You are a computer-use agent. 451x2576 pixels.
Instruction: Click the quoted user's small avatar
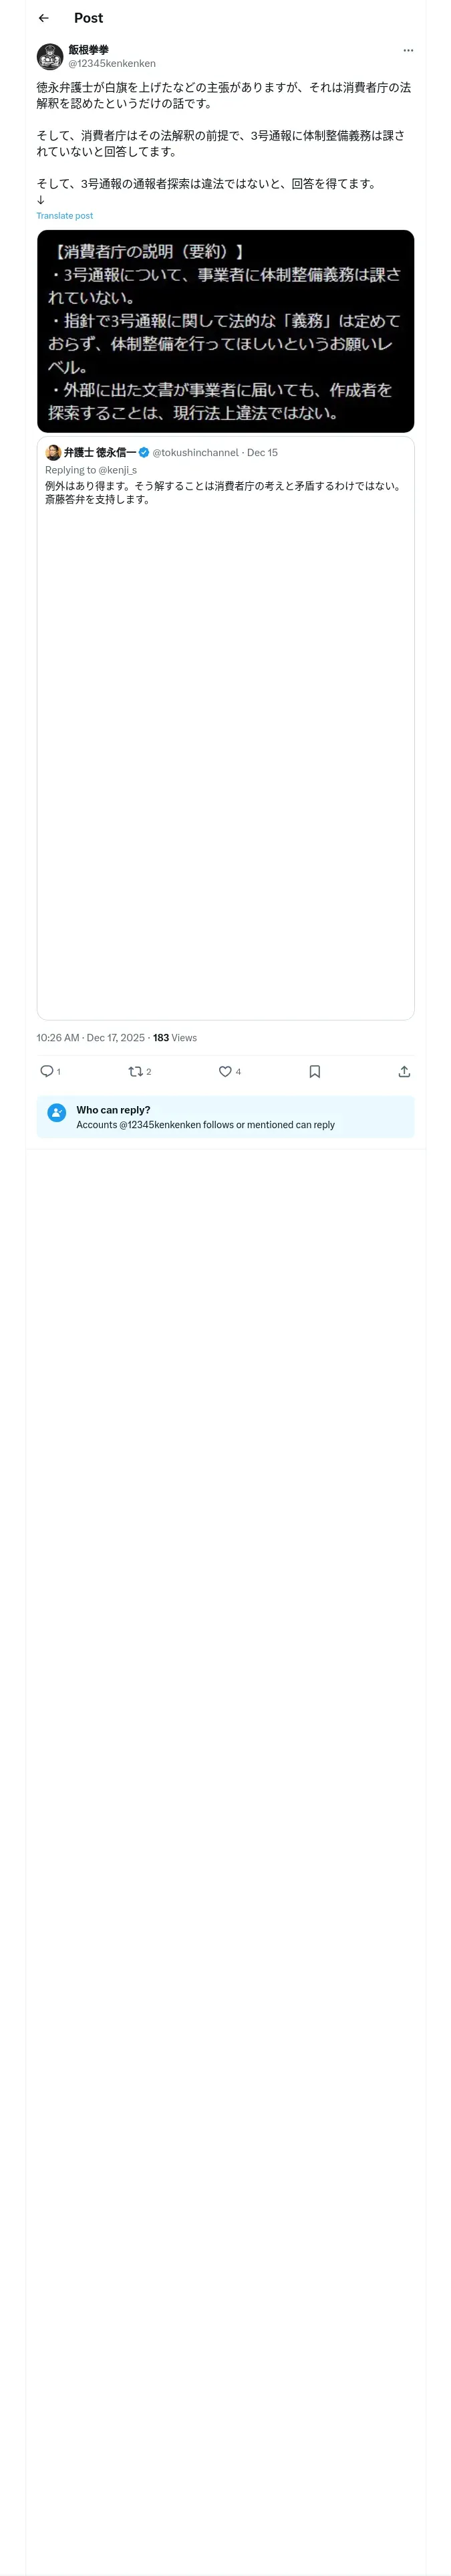(x=53, y=453)
